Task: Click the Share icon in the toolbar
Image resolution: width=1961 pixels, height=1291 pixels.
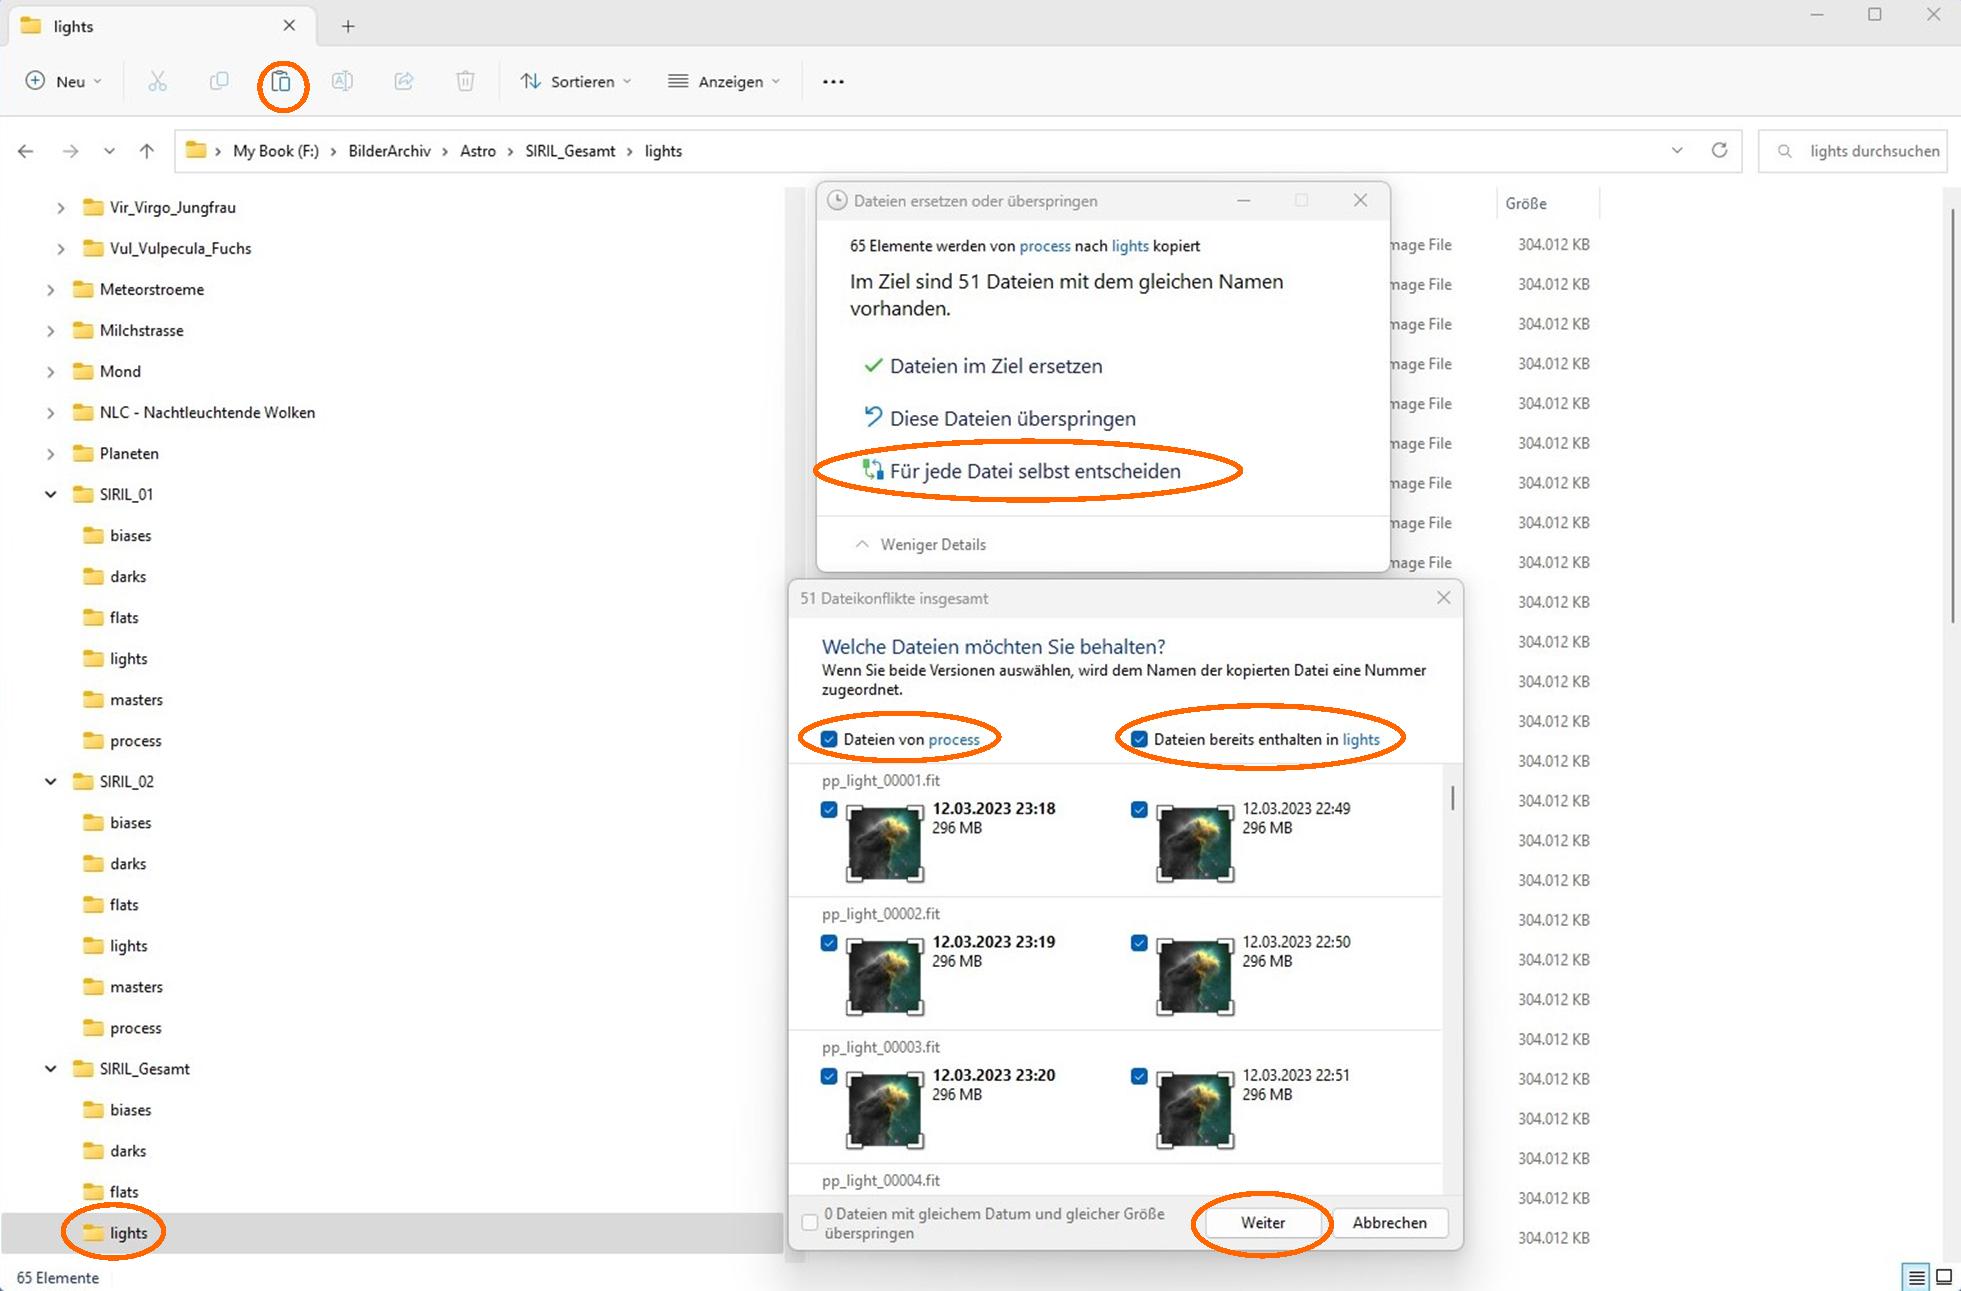Action: (x=404, y=82)
